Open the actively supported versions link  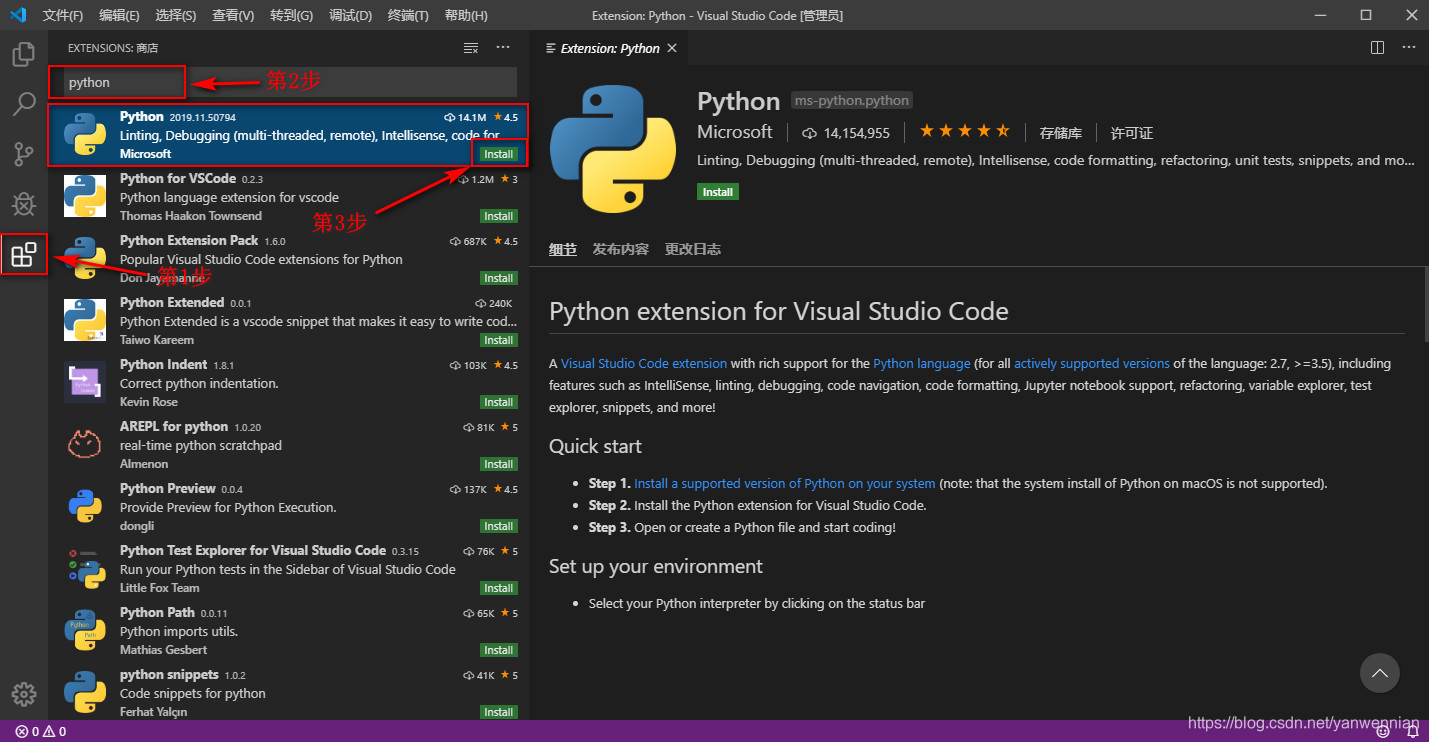[1092, 364]
